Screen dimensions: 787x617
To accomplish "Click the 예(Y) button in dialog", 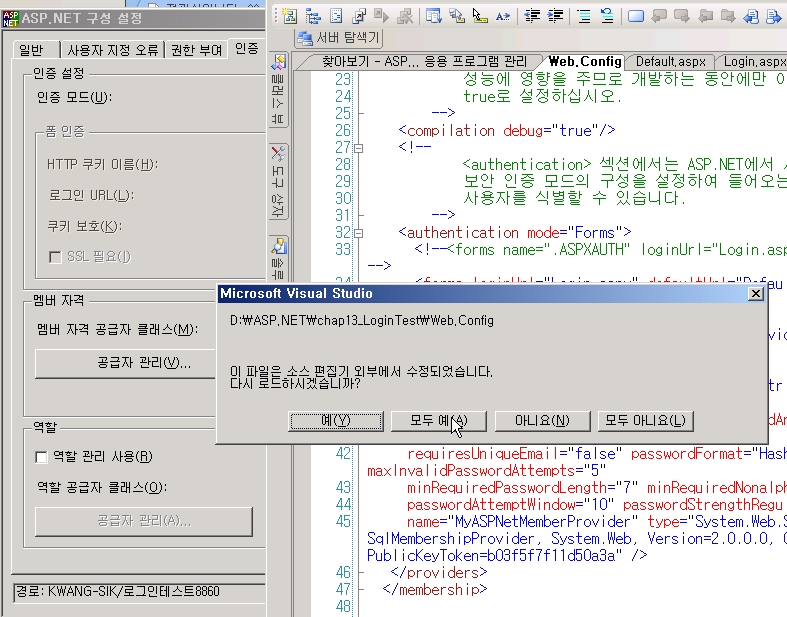I will click(x=336, y=421).
